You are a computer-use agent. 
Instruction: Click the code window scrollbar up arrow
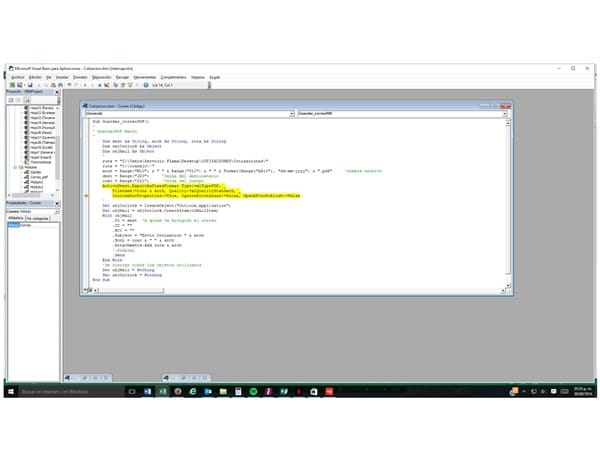[508, 123]
